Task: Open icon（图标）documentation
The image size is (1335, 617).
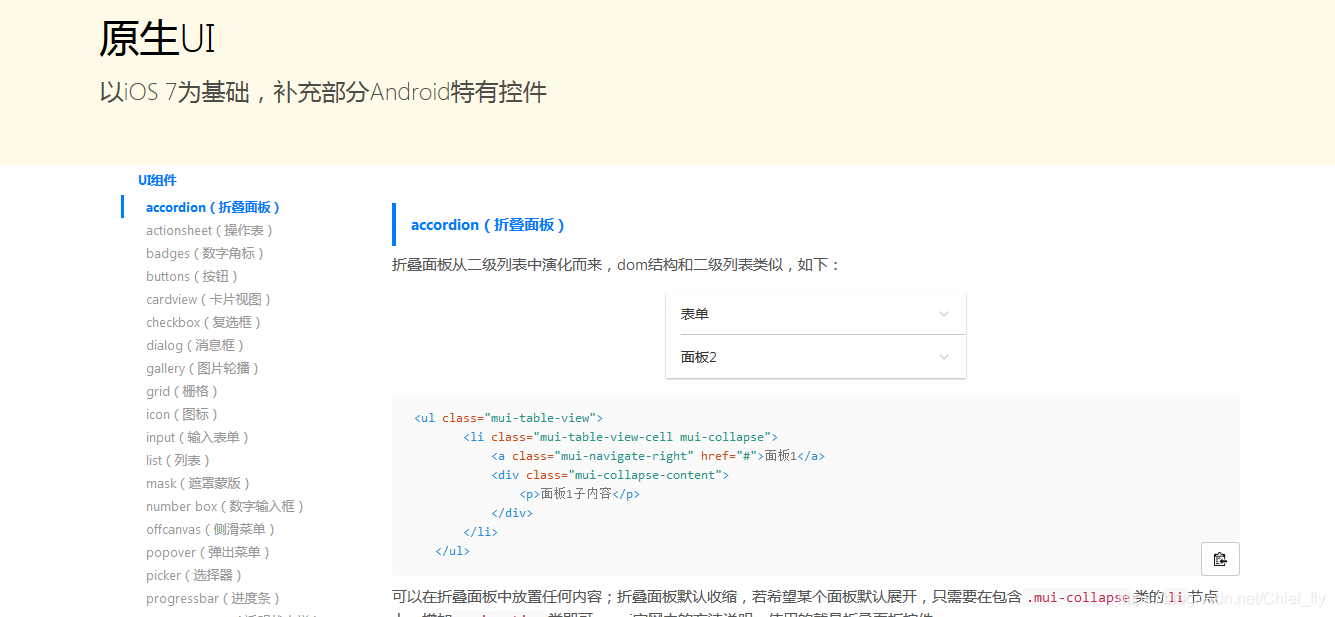Action: point(182,414)
